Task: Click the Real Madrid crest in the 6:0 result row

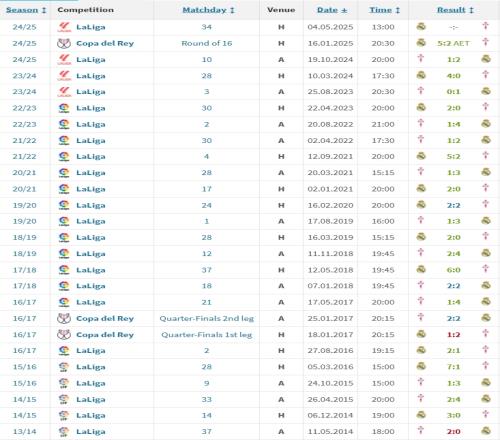Action: coord(421,269)
